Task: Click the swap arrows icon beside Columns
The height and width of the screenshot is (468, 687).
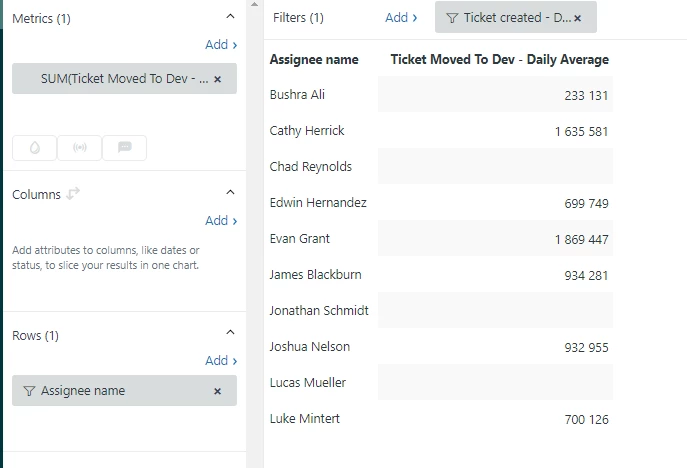Action: (x=73, y=194)
